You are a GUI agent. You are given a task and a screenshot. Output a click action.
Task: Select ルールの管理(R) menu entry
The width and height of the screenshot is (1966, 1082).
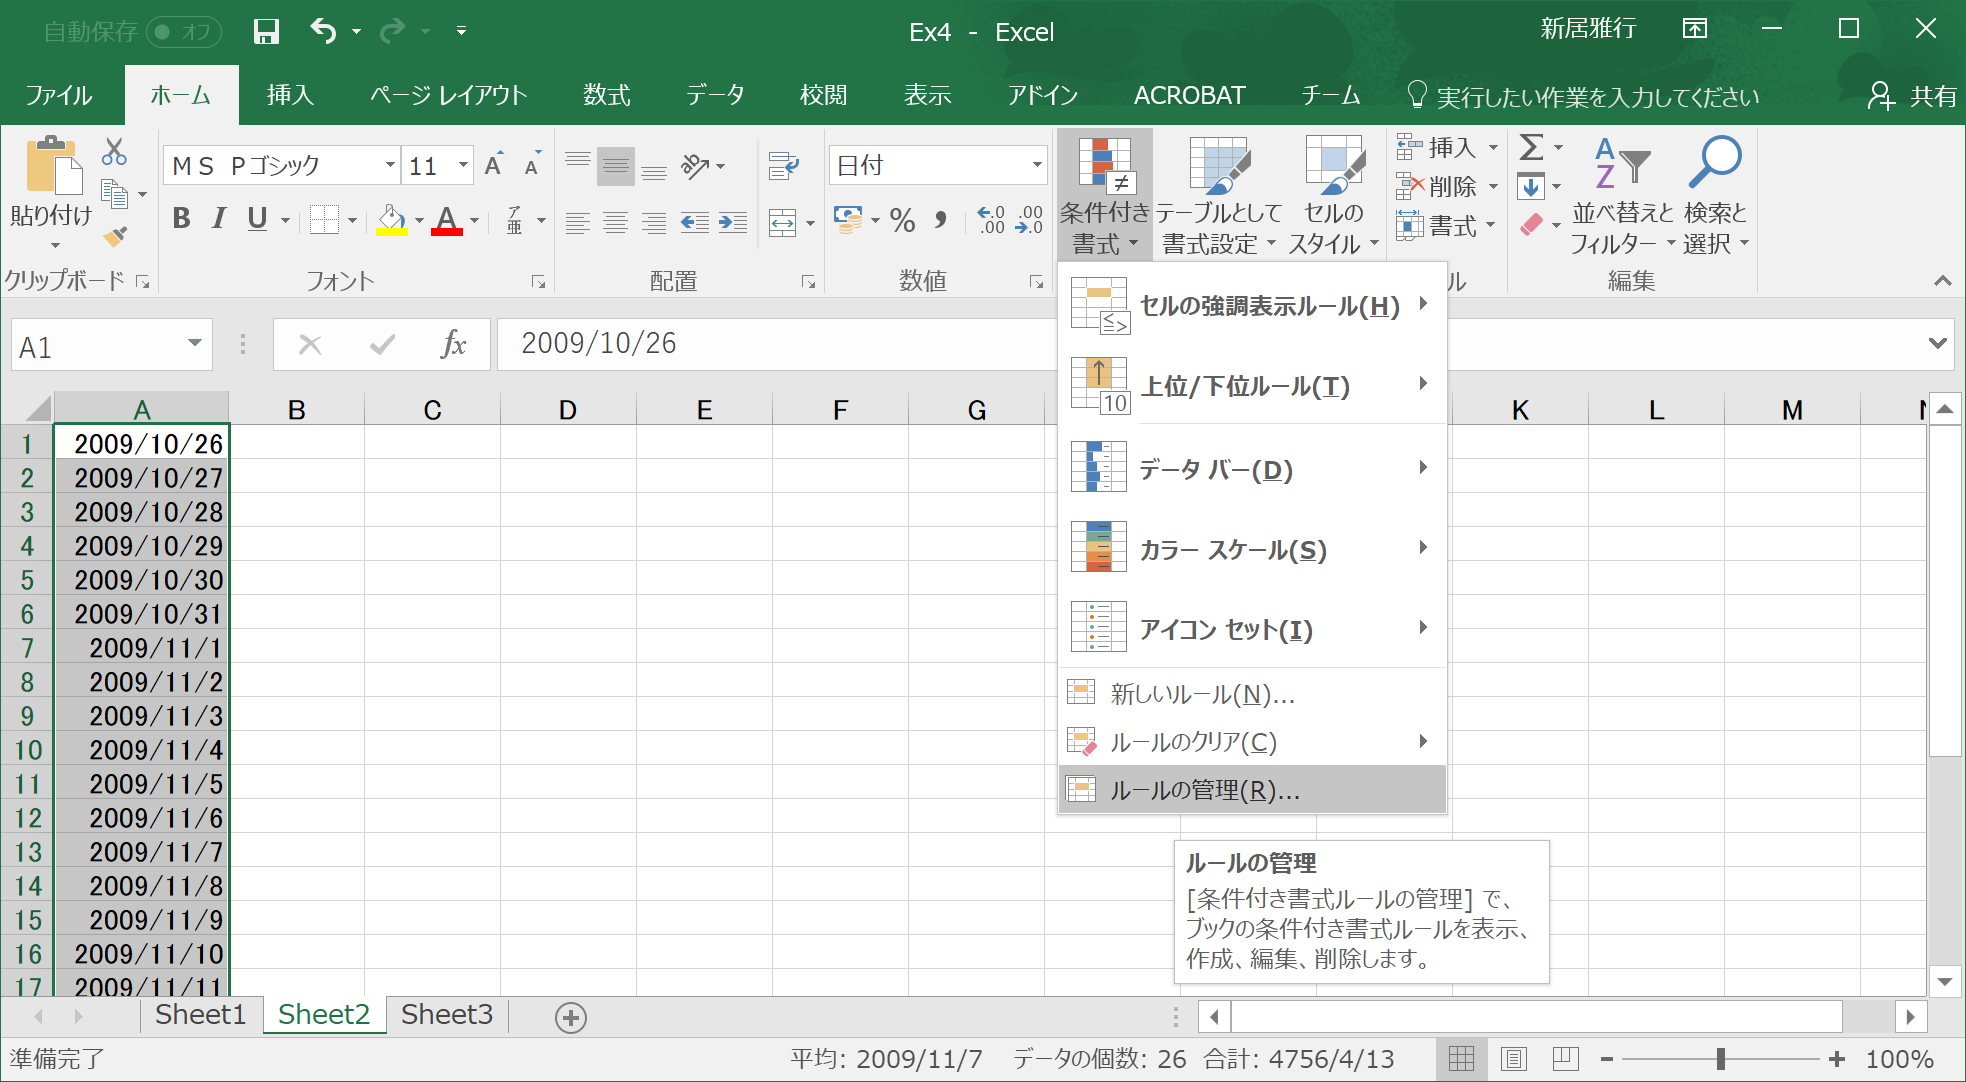[1204, 790]
